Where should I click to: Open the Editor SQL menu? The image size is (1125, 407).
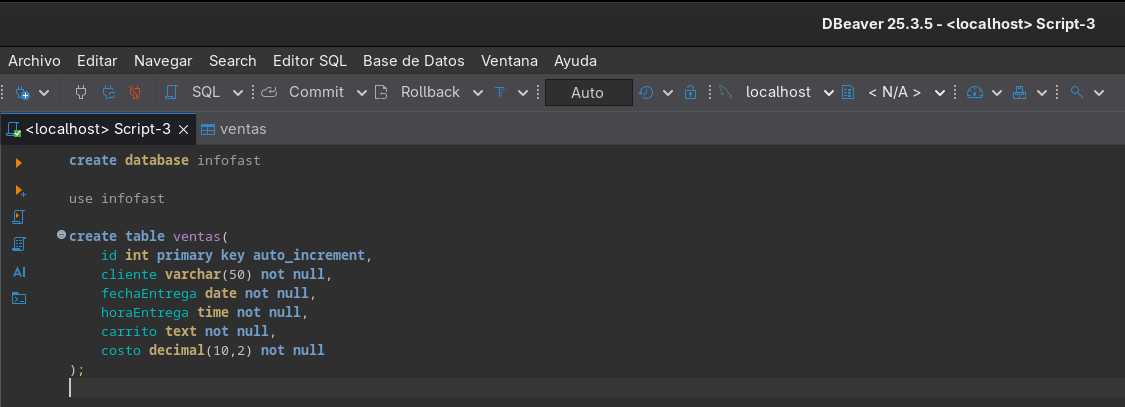pyautogui.click(x=309, y=60)
